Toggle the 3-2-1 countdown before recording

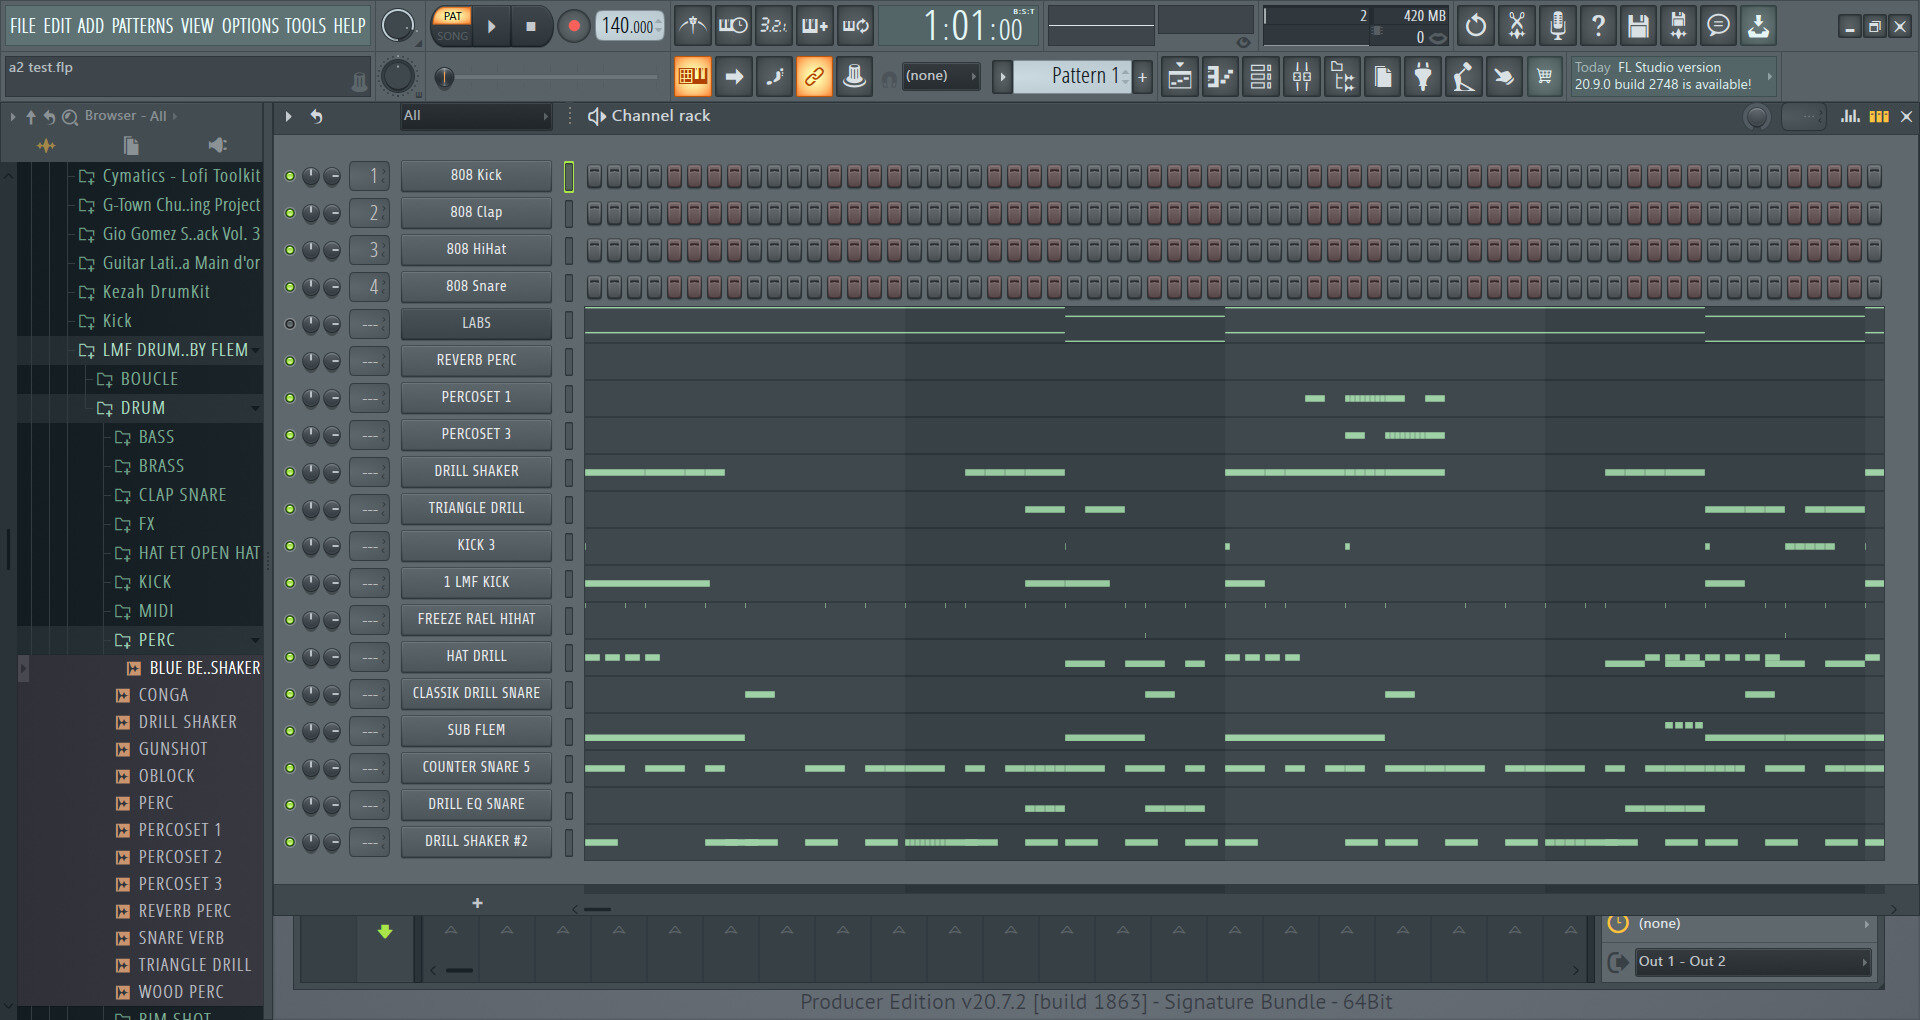point(773,26)
